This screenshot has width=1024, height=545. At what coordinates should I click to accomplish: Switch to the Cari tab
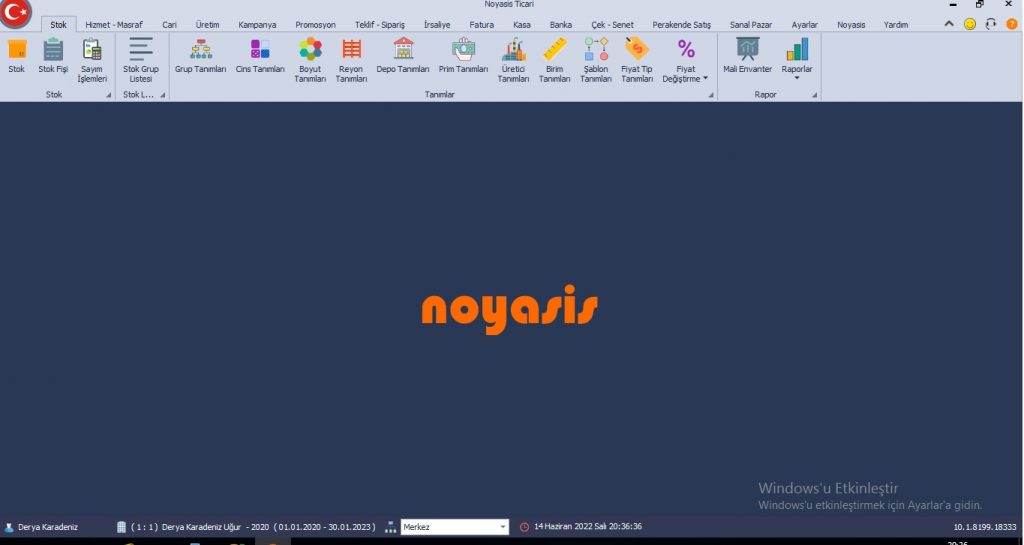pos(170,25)
